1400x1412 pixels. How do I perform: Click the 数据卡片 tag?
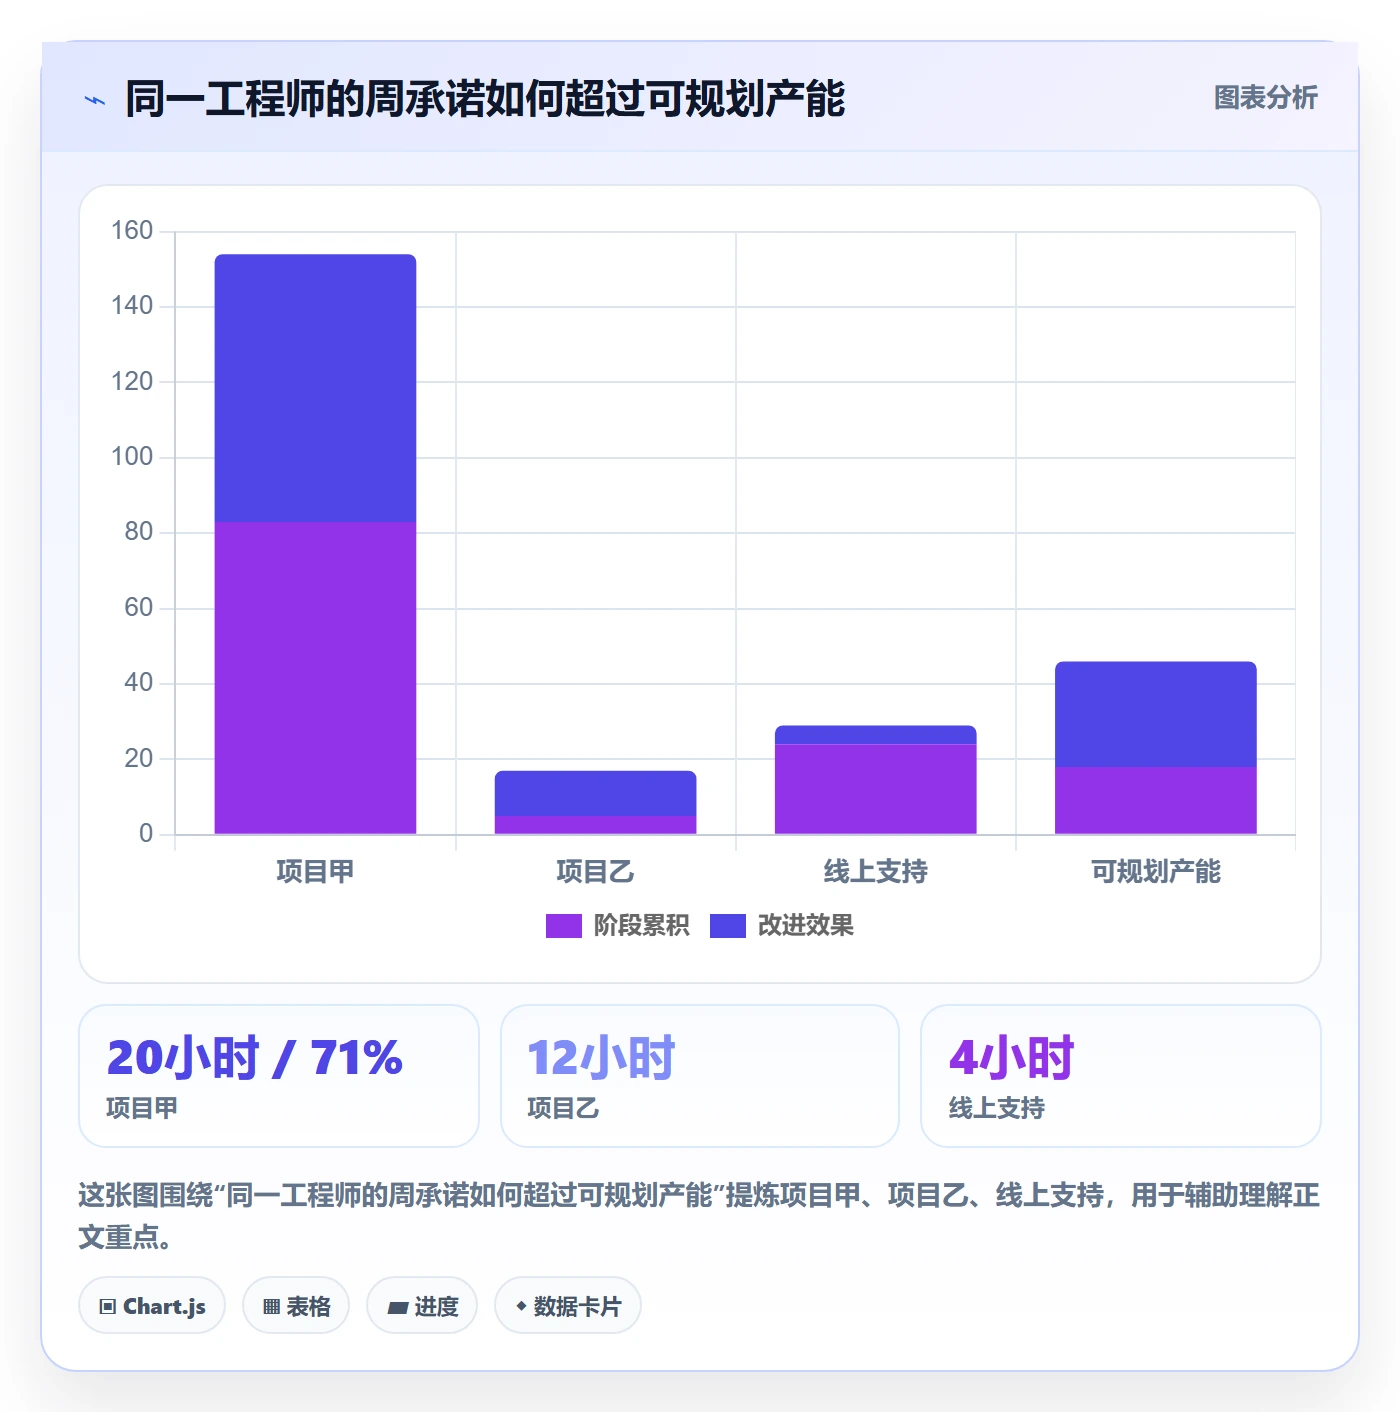point(568,1305)
